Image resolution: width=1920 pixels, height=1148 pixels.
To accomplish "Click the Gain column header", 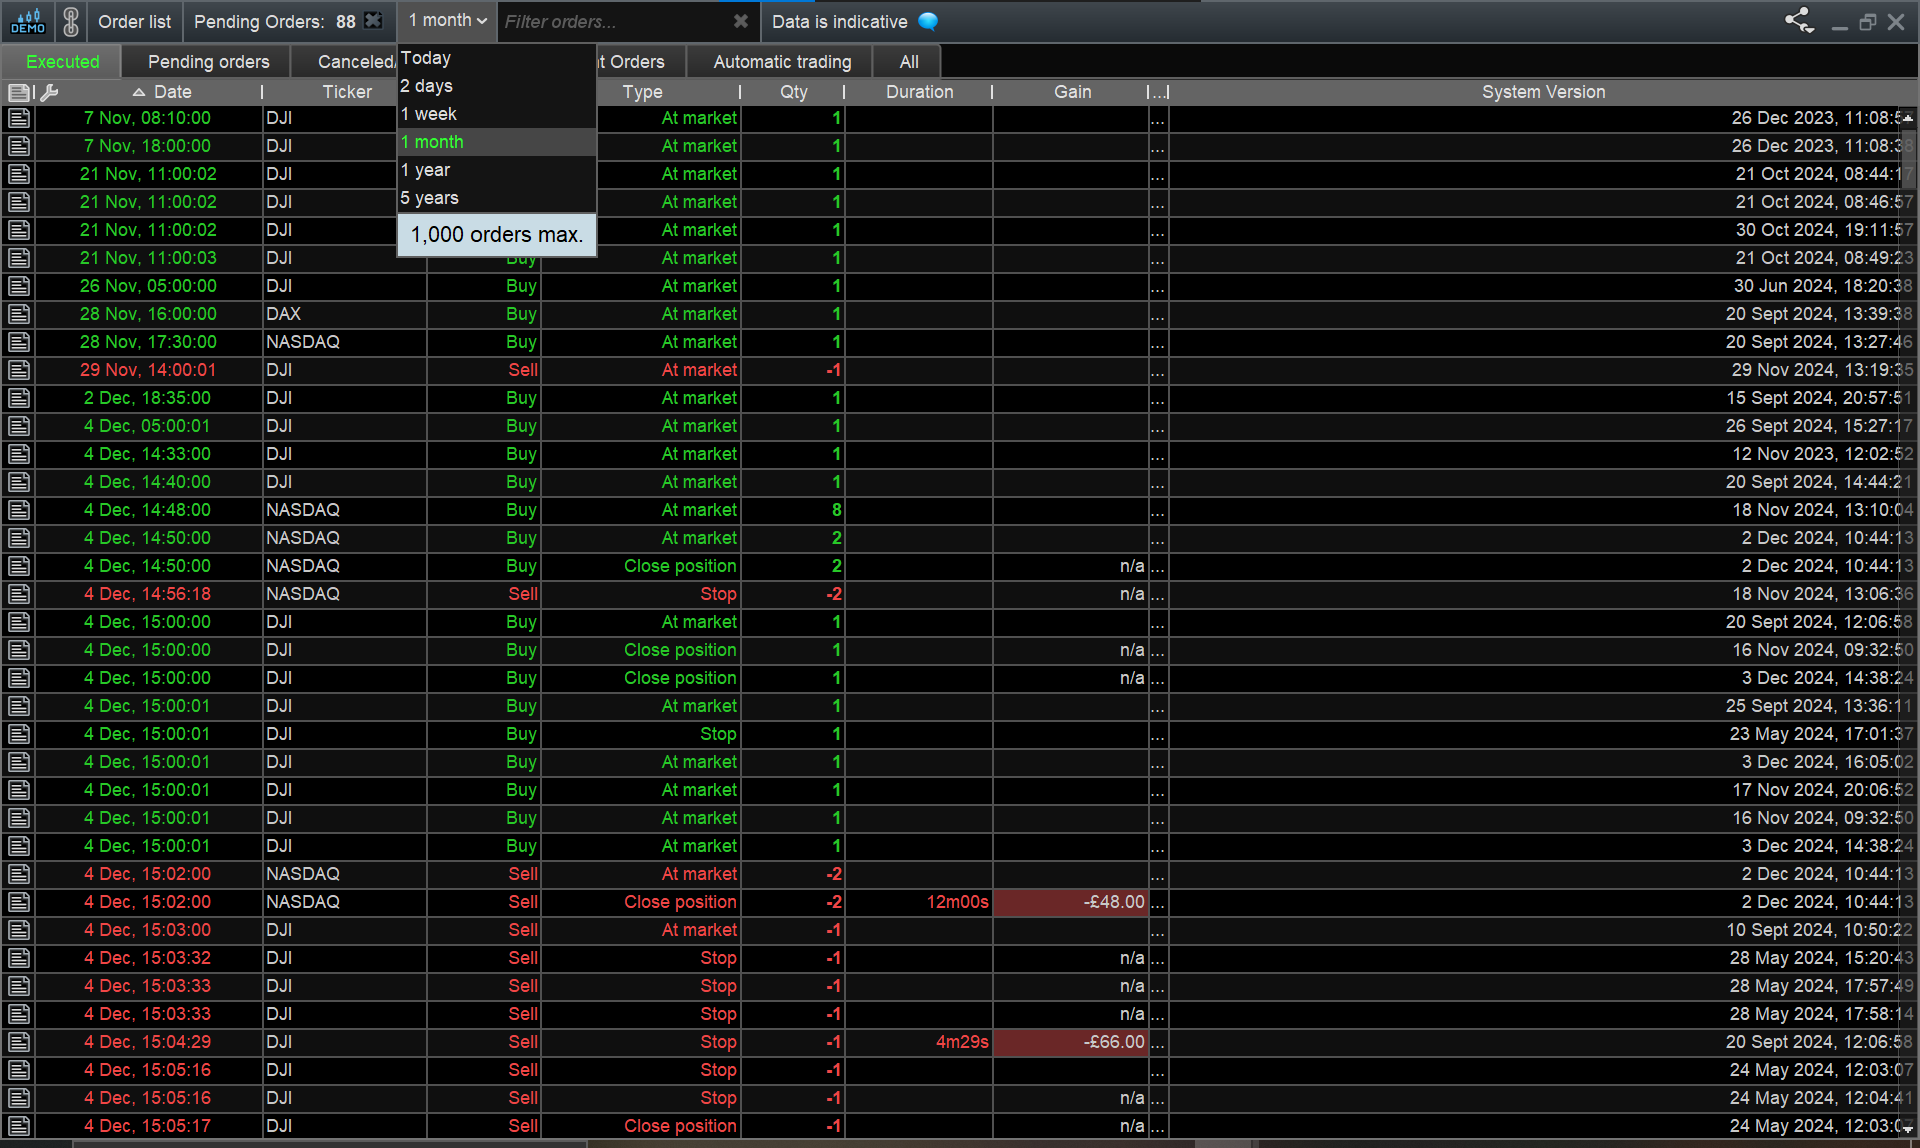I will pyautogui.click(x=1072, y=92).
